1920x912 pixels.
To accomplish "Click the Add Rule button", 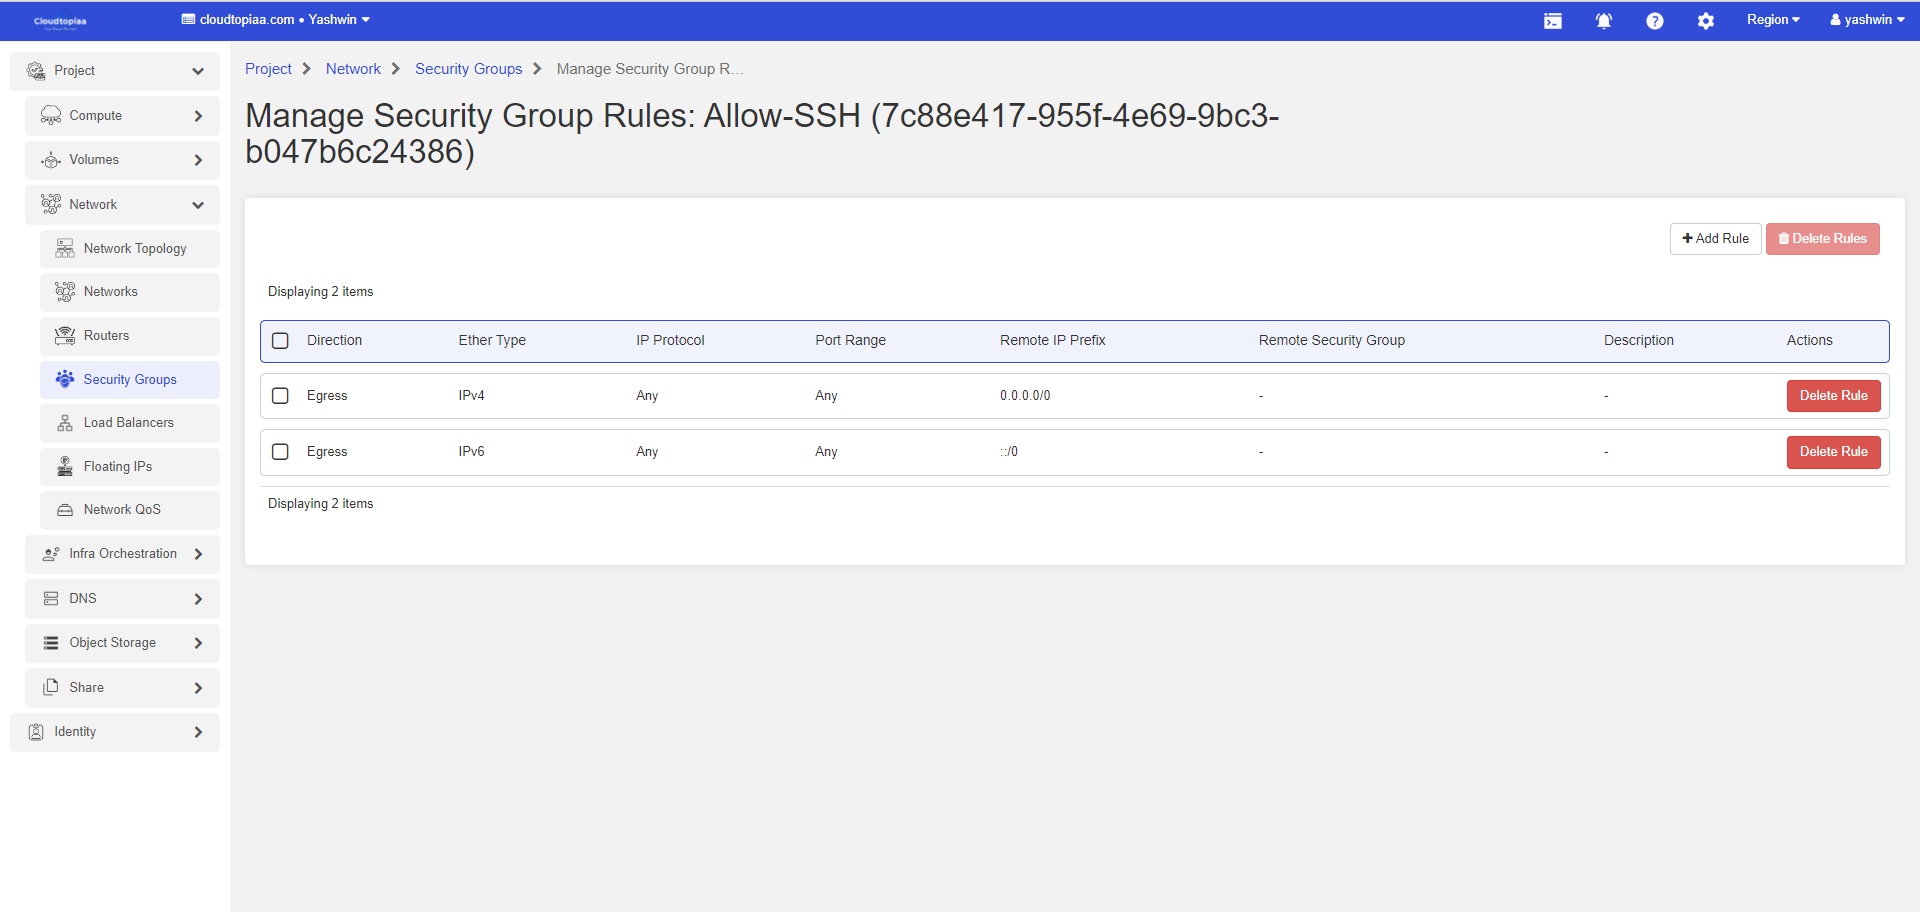I will click(x=1715, y=239).
